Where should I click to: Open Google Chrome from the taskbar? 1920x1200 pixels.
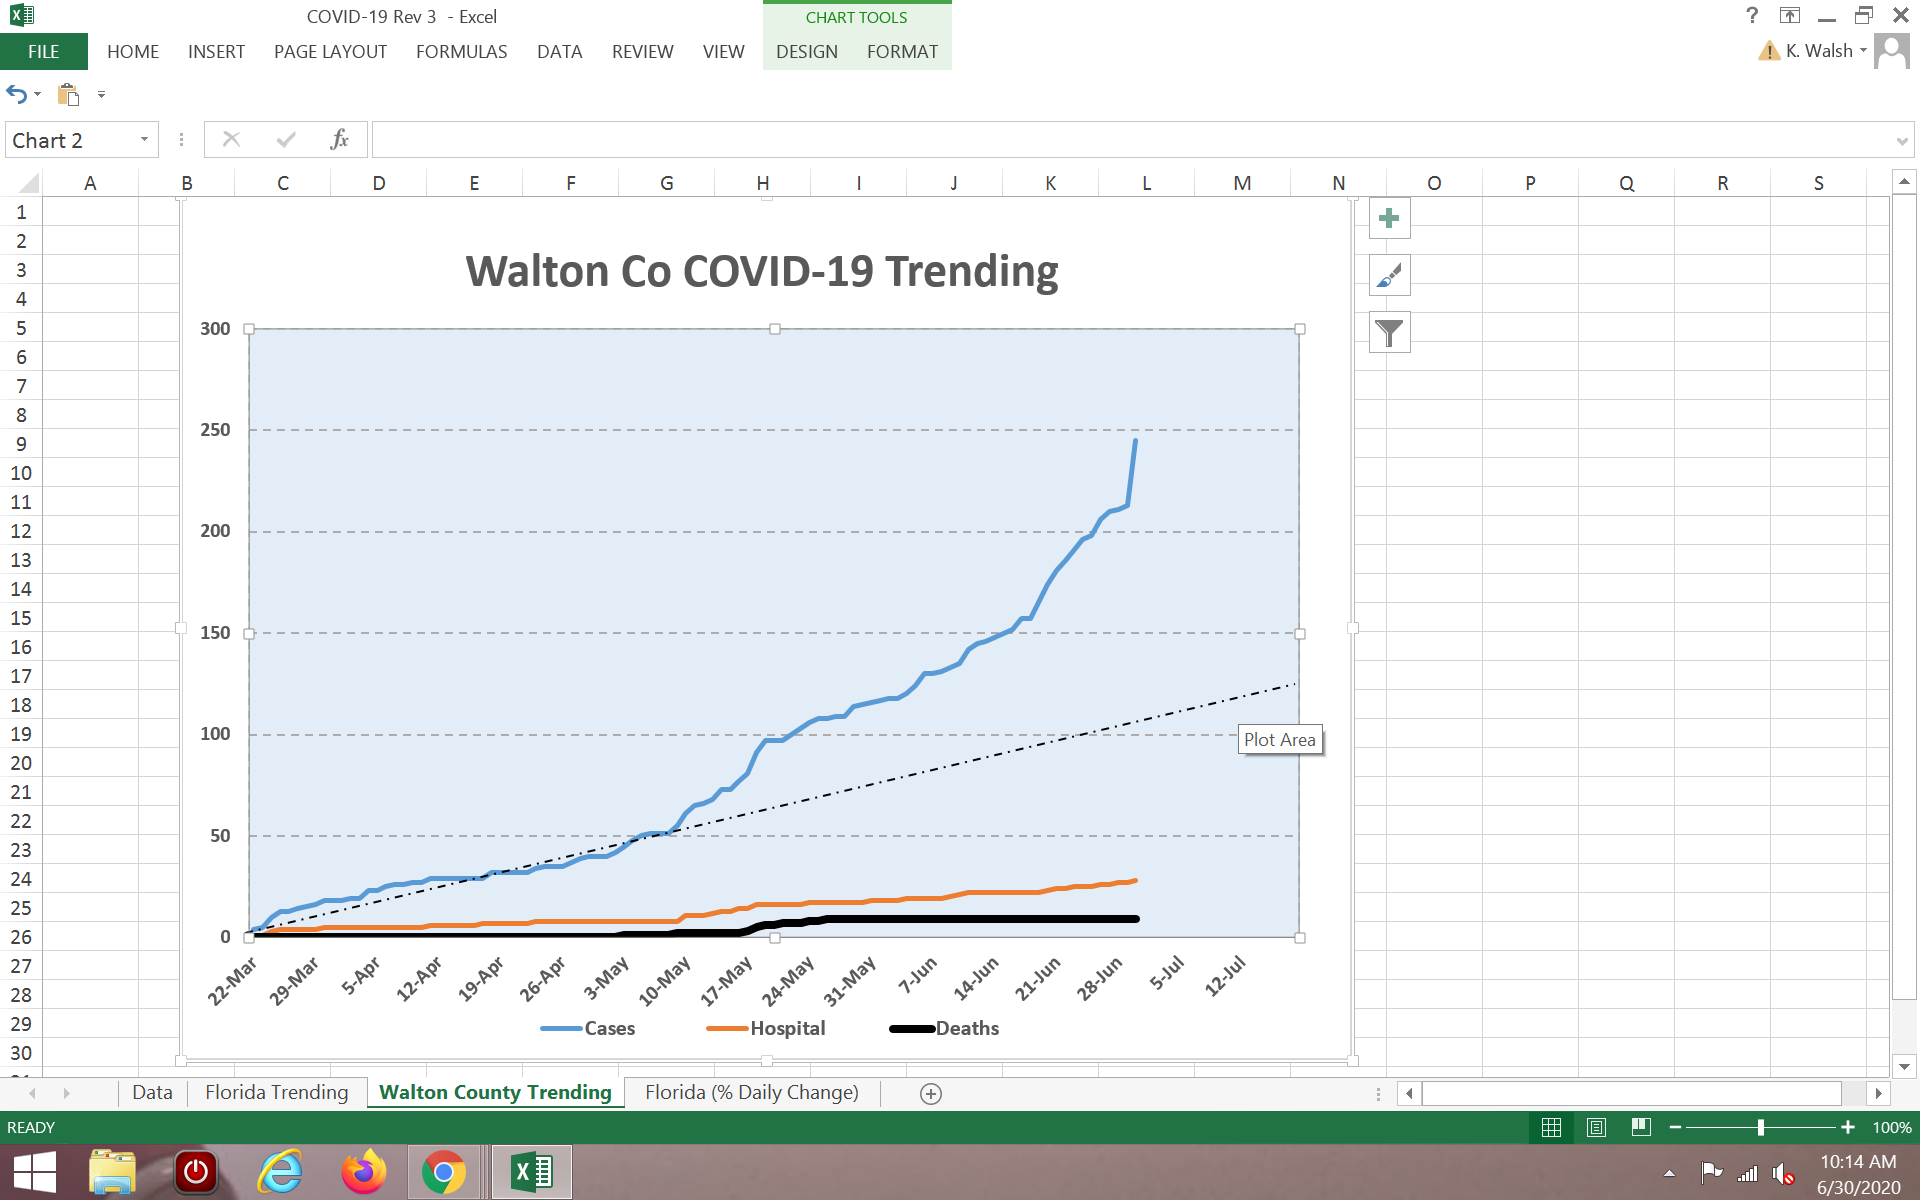point(443,1172)
